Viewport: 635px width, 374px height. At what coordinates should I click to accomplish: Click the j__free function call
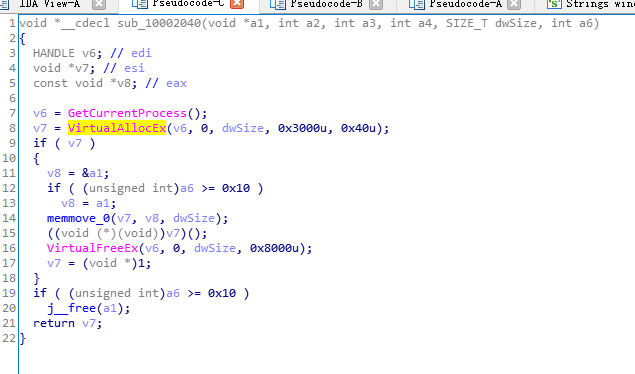[72, 308]
